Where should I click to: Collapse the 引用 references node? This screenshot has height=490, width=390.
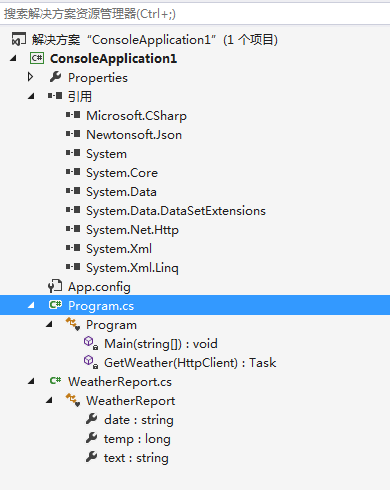pos(31,97)
